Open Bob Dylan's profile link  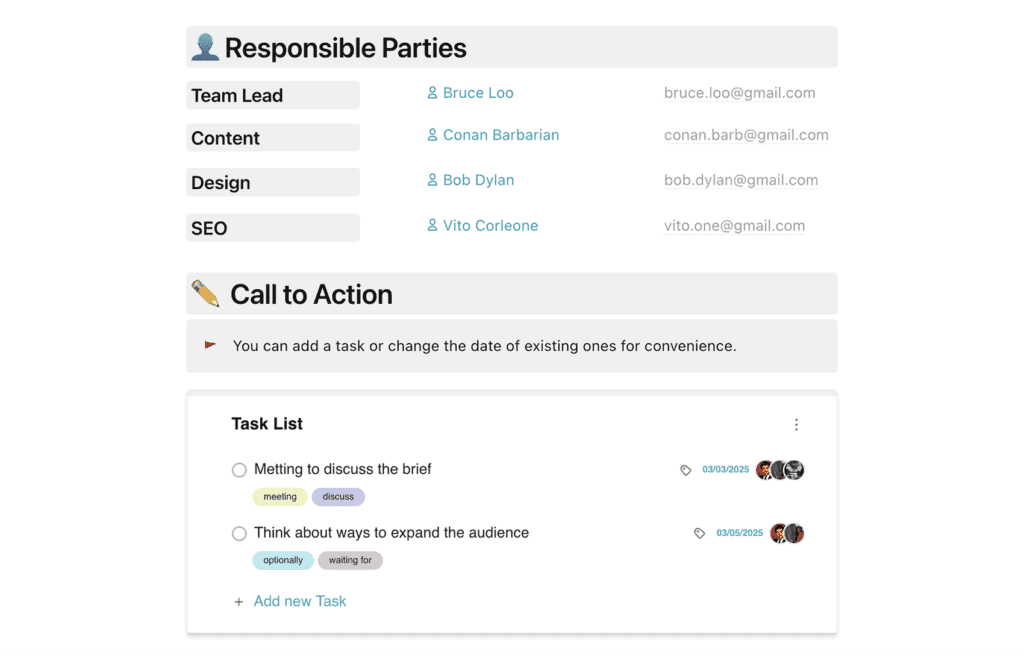click(x=478, y=180)
